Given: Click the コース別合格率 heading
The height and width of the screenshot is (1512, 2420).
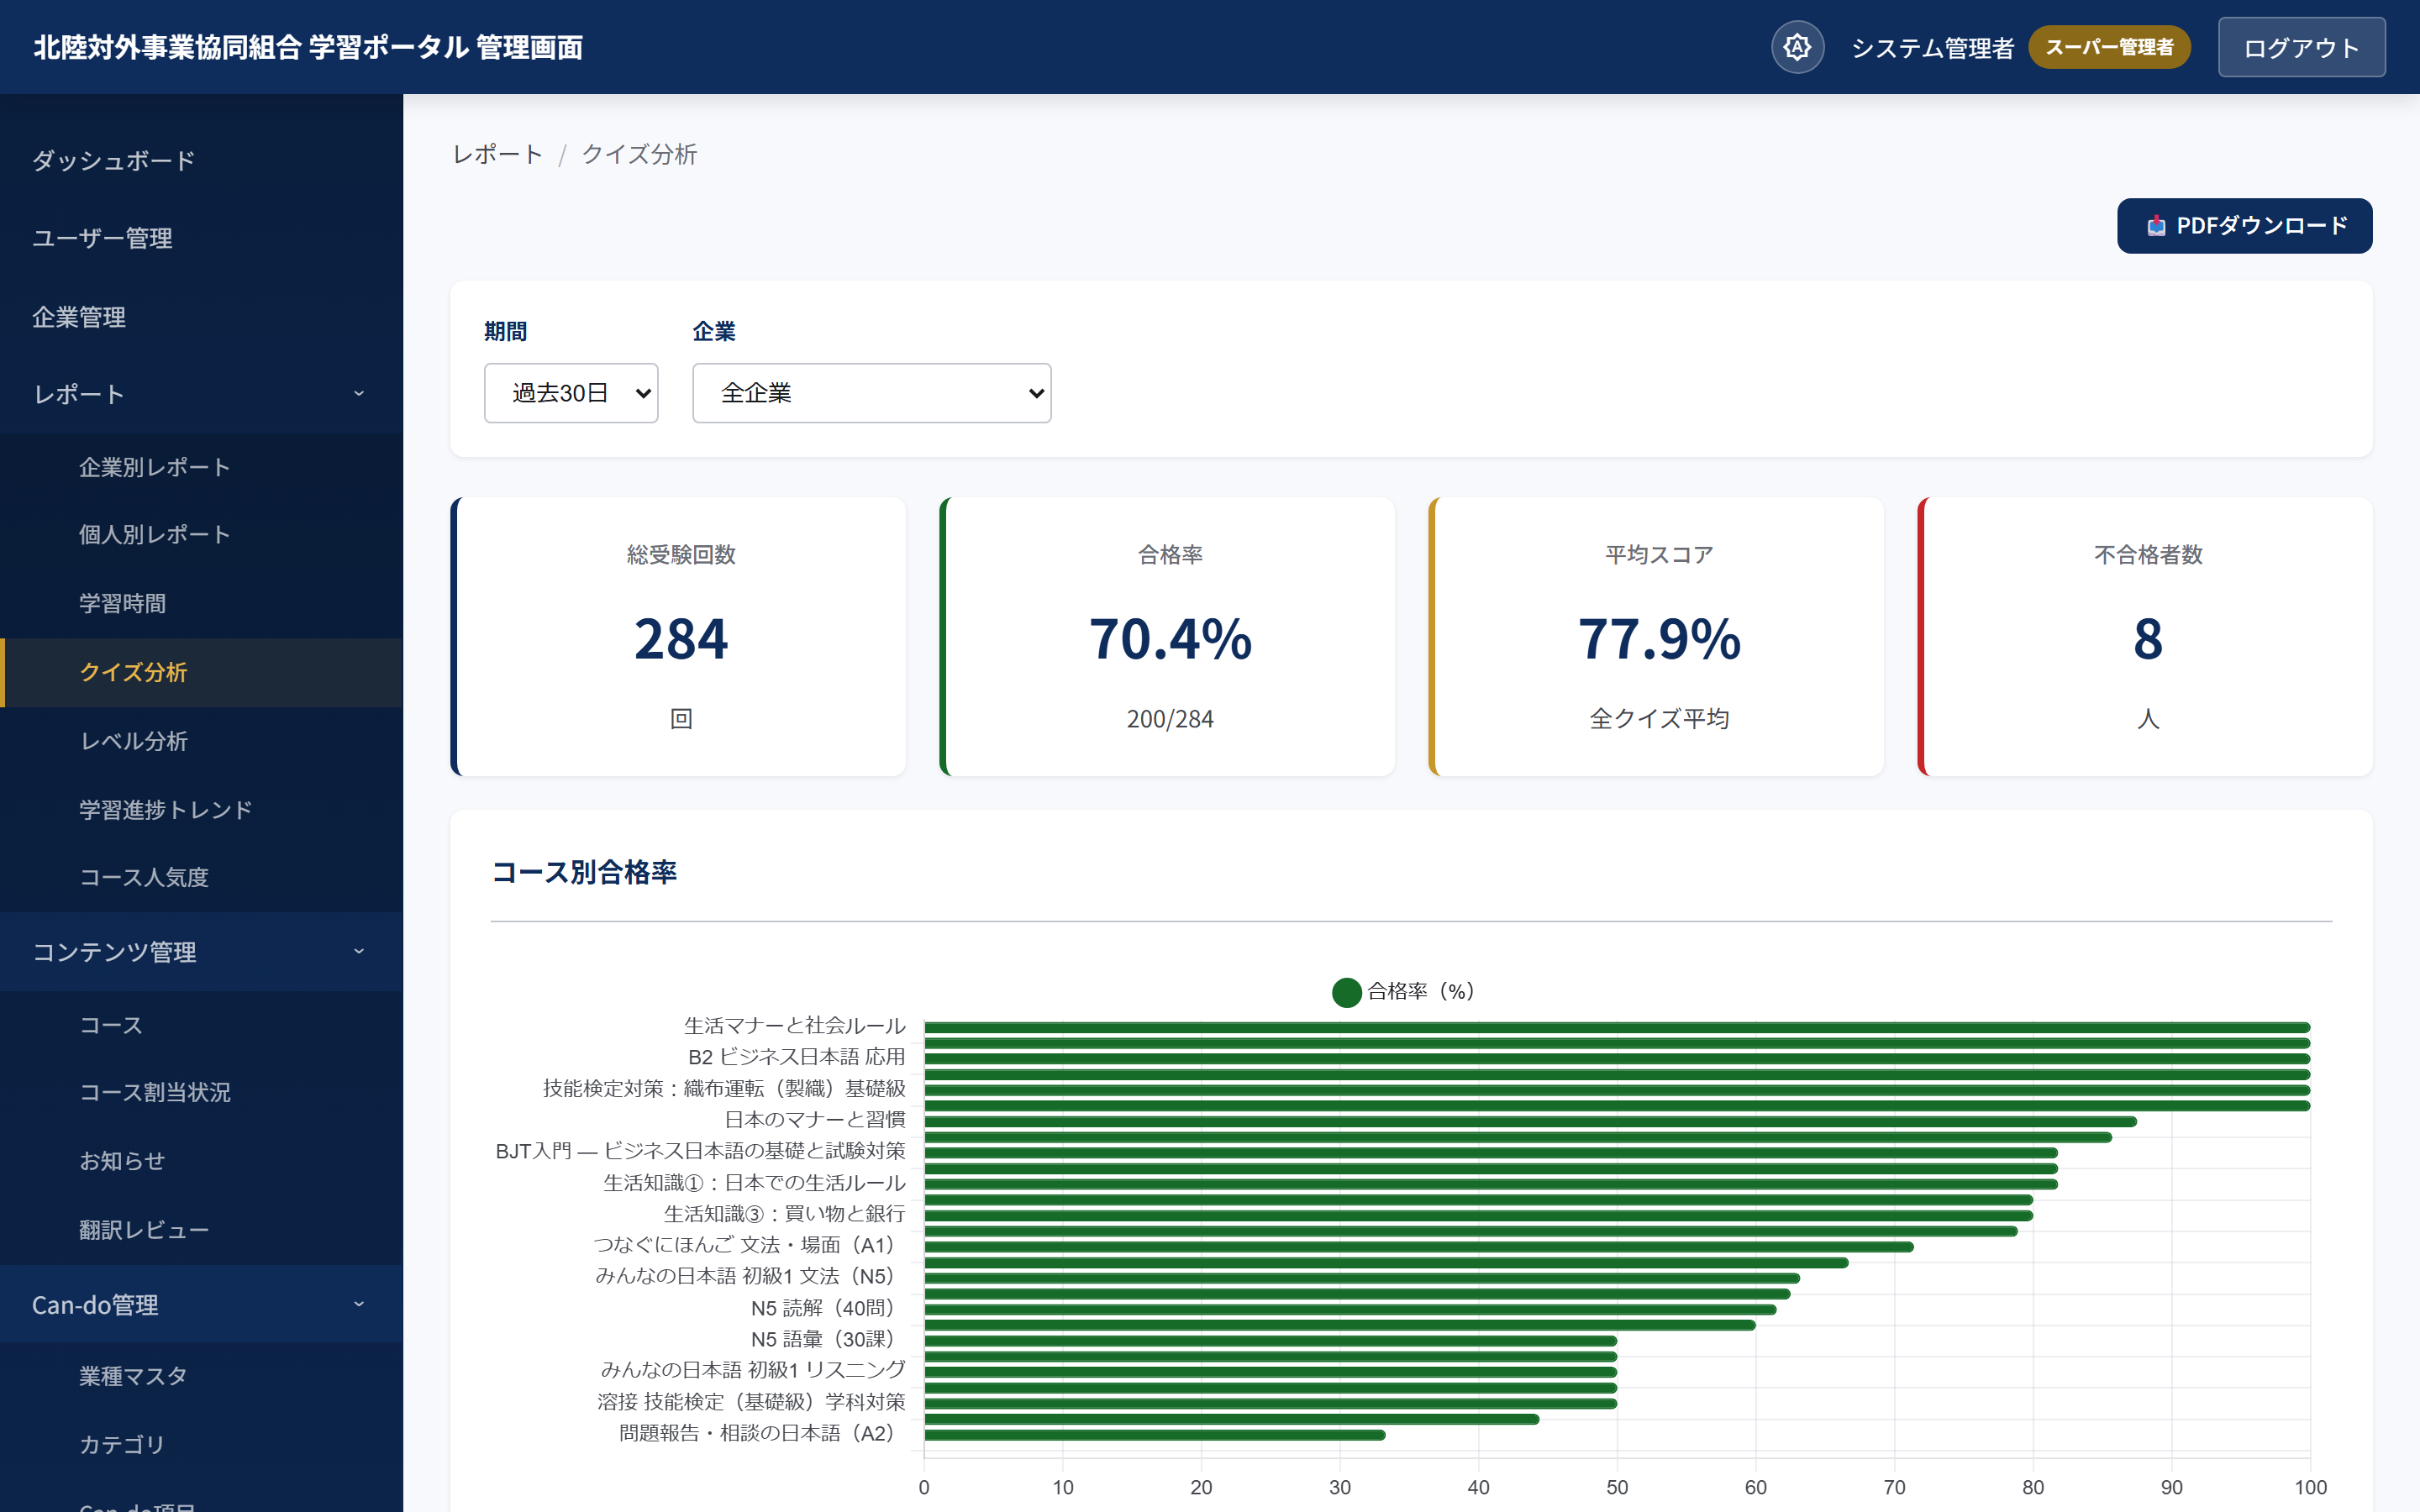Looking at the screenshot, I should (x=584, y=872).
